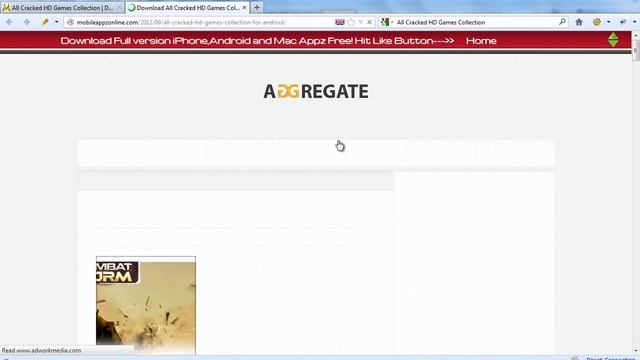The height and width of the screenshot is (360, 640).
Task: Click the site identity globe icon in address bar
Action: coord(70,22)
